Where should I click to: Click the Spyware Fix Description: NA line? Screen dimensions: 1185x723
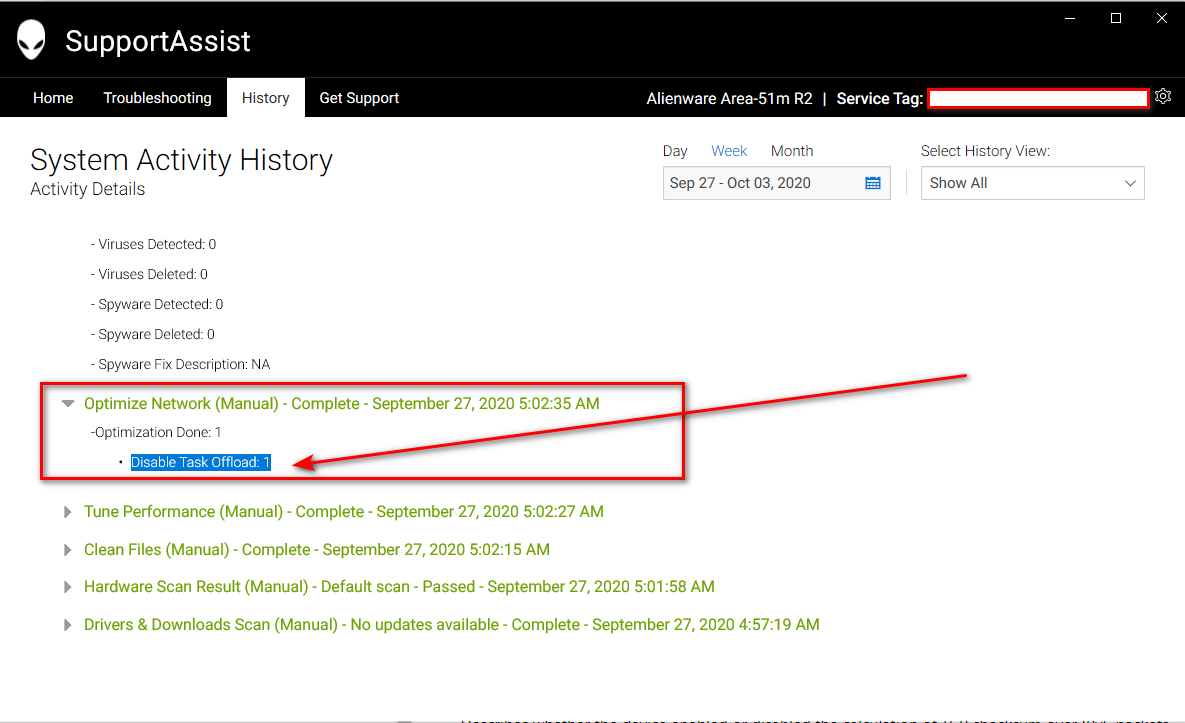pyautogui.click(x=181, y=364)
